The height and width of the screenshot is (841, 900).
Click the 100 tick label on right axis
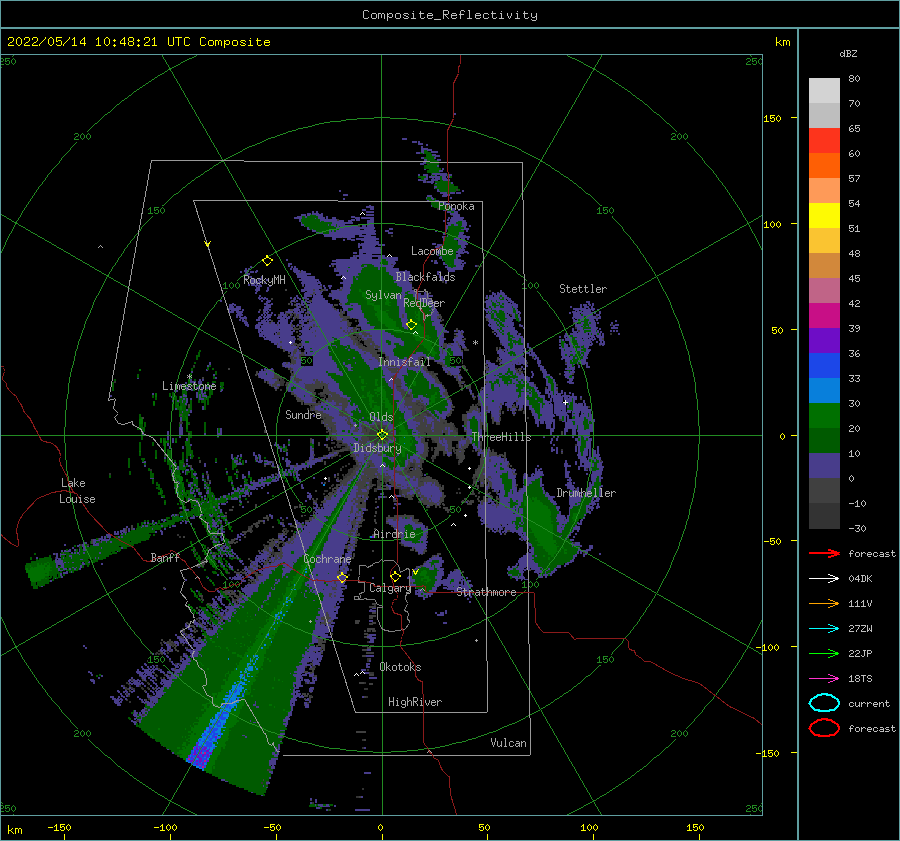[x=772, y=224]
